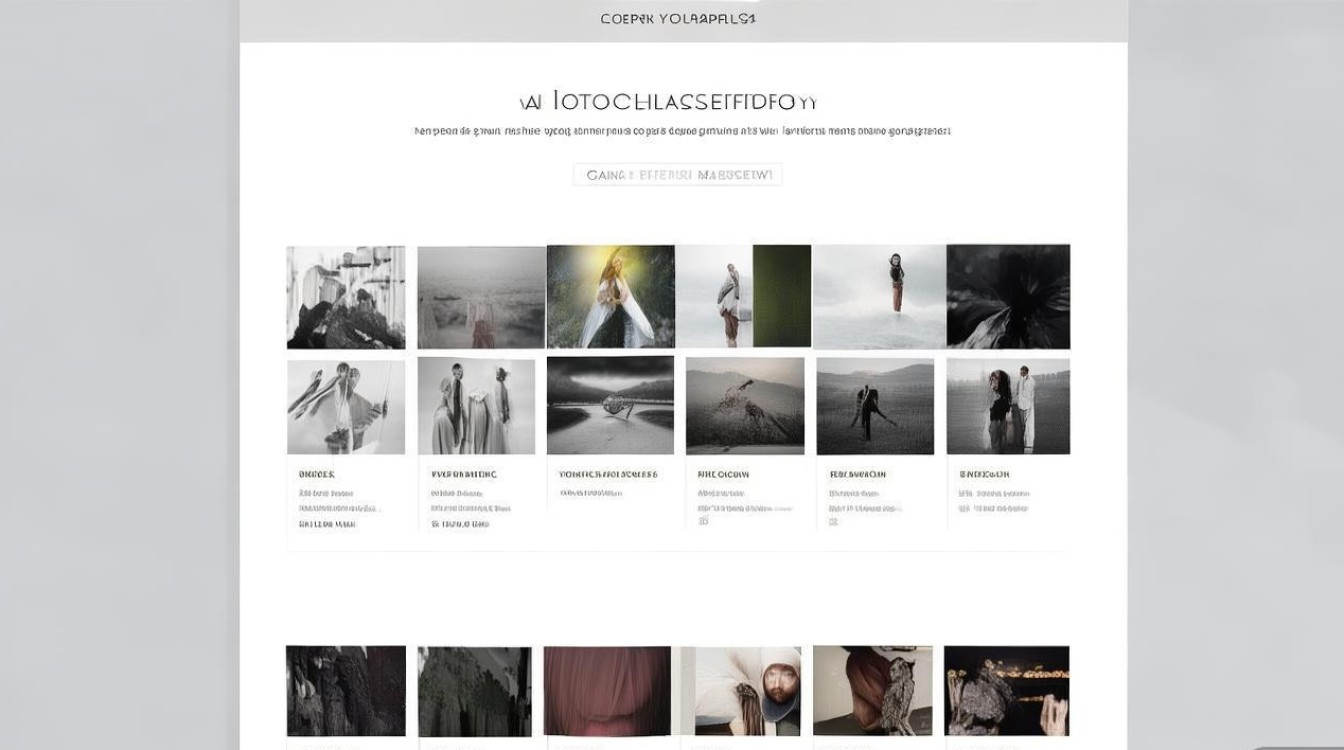Select the person in red pants on snow photo
The height and width of the screenshot is (750, 1344).
879,297
